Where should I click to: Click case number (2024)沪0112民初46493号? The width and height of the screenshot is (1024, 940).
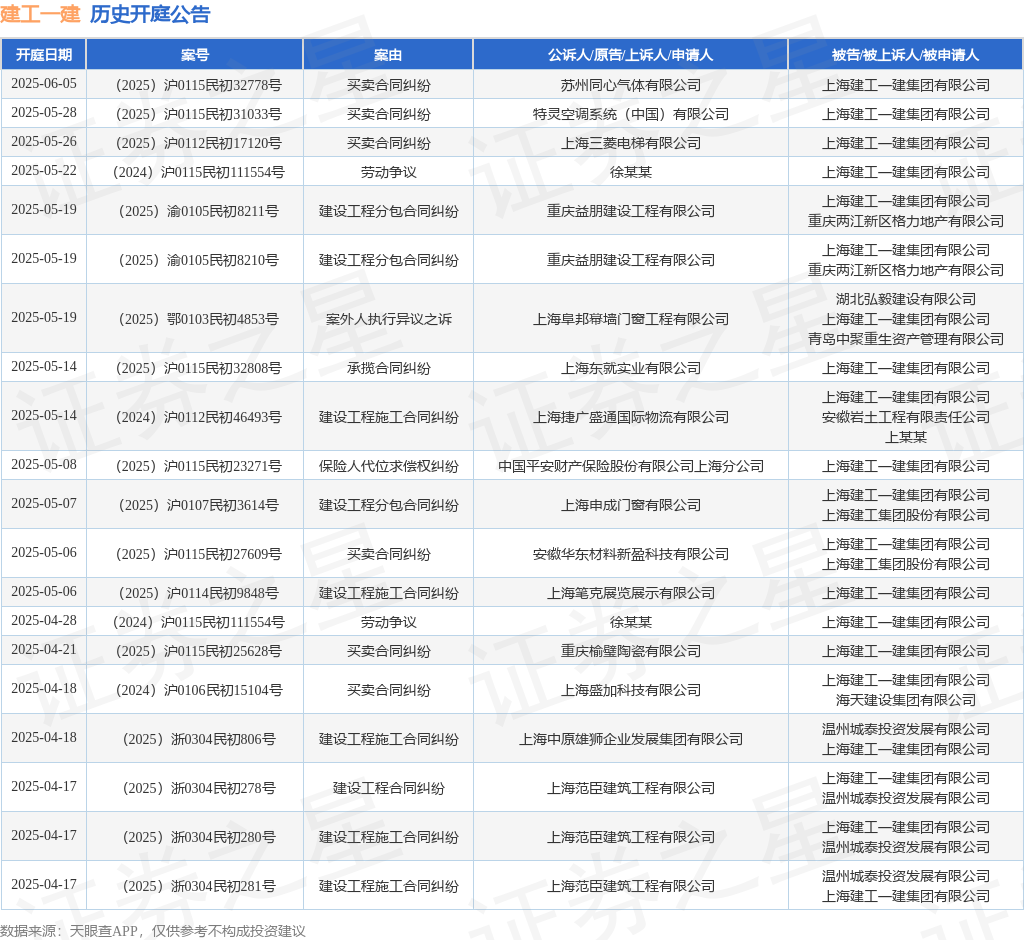[198, 417]
